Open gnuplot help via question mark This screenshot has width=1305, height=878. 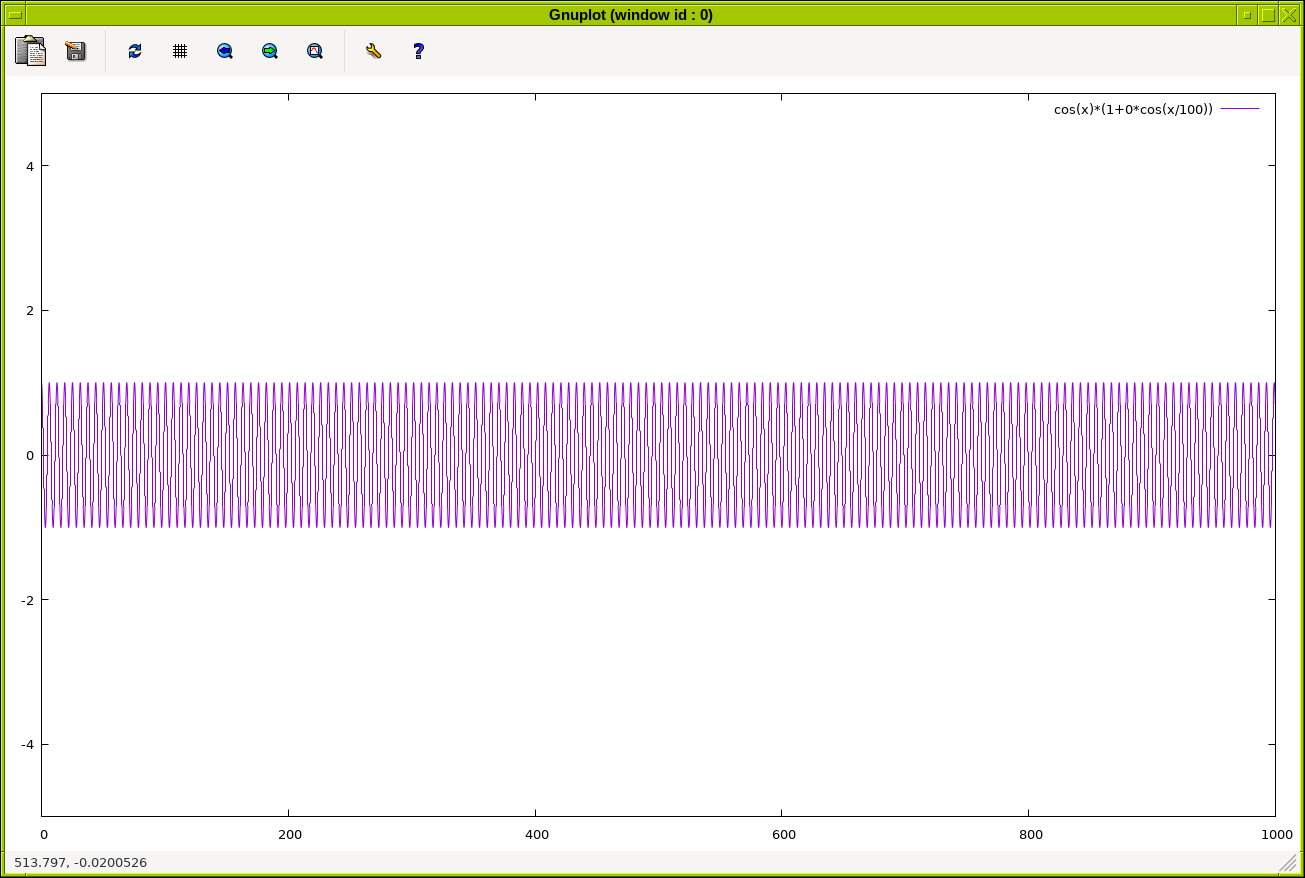pyautogui.click(x=418, y=51)
